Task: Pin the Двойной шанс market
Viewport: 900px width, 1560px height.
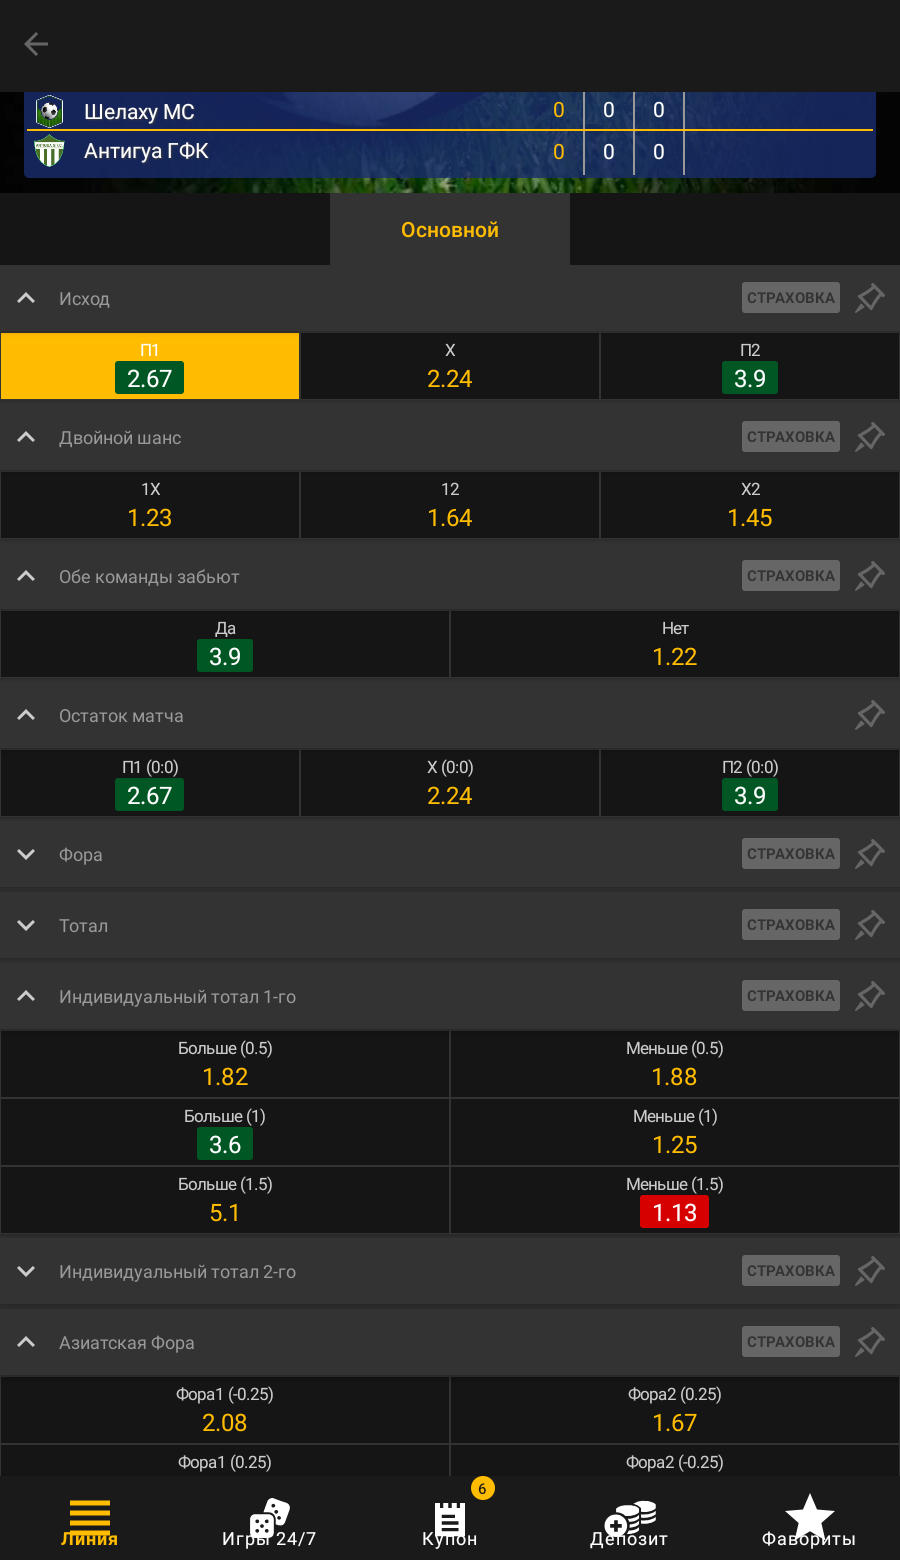Action: tap(870, 437)
